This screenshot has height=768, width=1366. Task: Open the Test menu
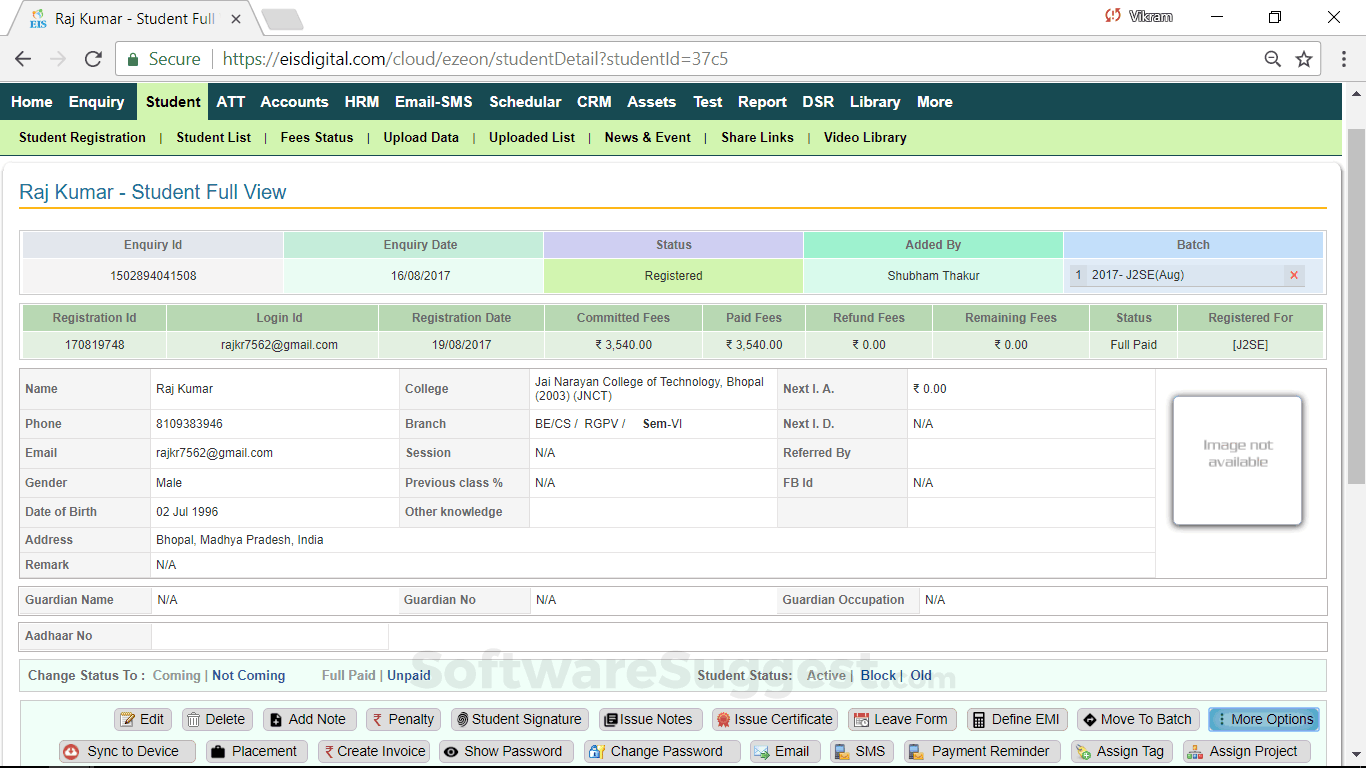point(708,102)
